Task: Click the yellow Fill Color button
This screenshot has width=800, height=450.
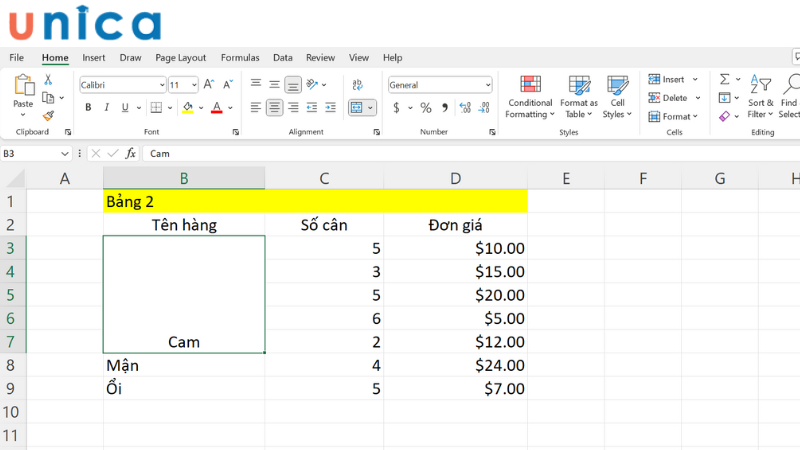Action: [187, 108]
